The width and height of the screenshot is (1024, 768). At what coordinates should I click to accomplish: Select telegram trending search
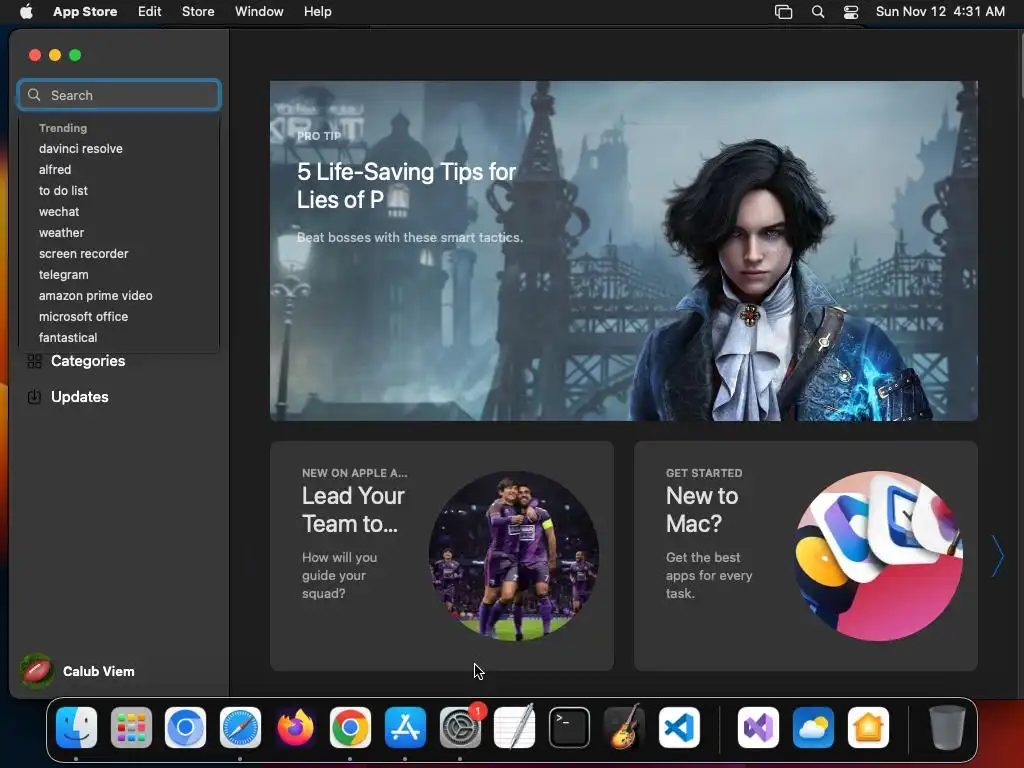63,275
